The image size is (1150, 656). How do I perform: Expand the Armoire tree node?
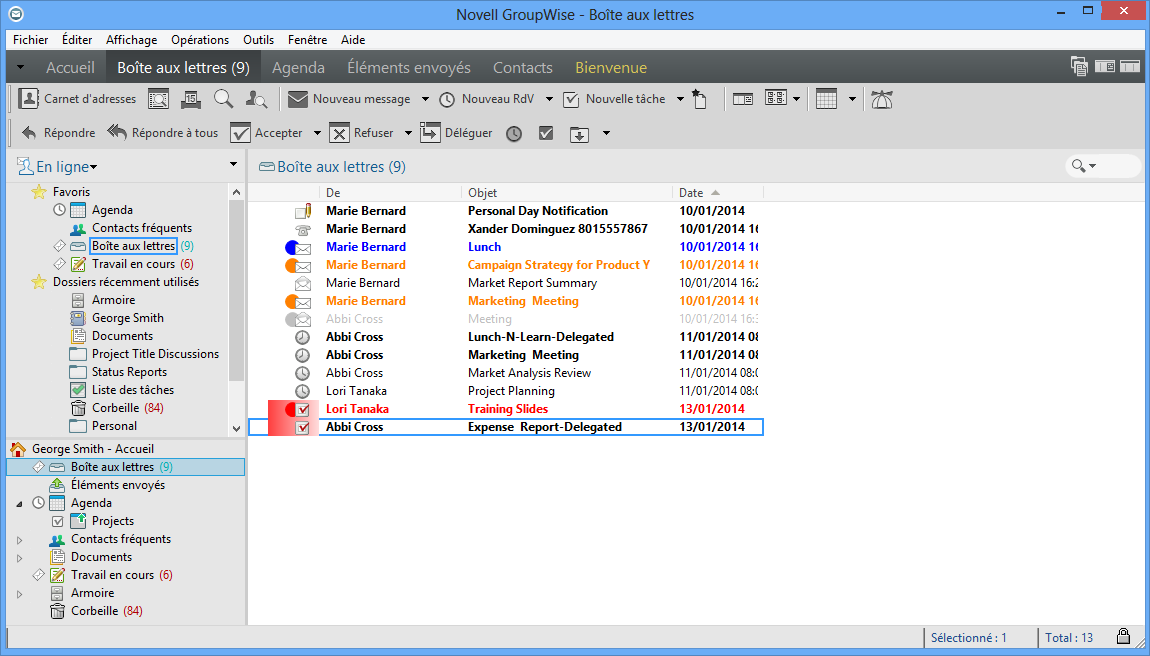click(19, 594)
